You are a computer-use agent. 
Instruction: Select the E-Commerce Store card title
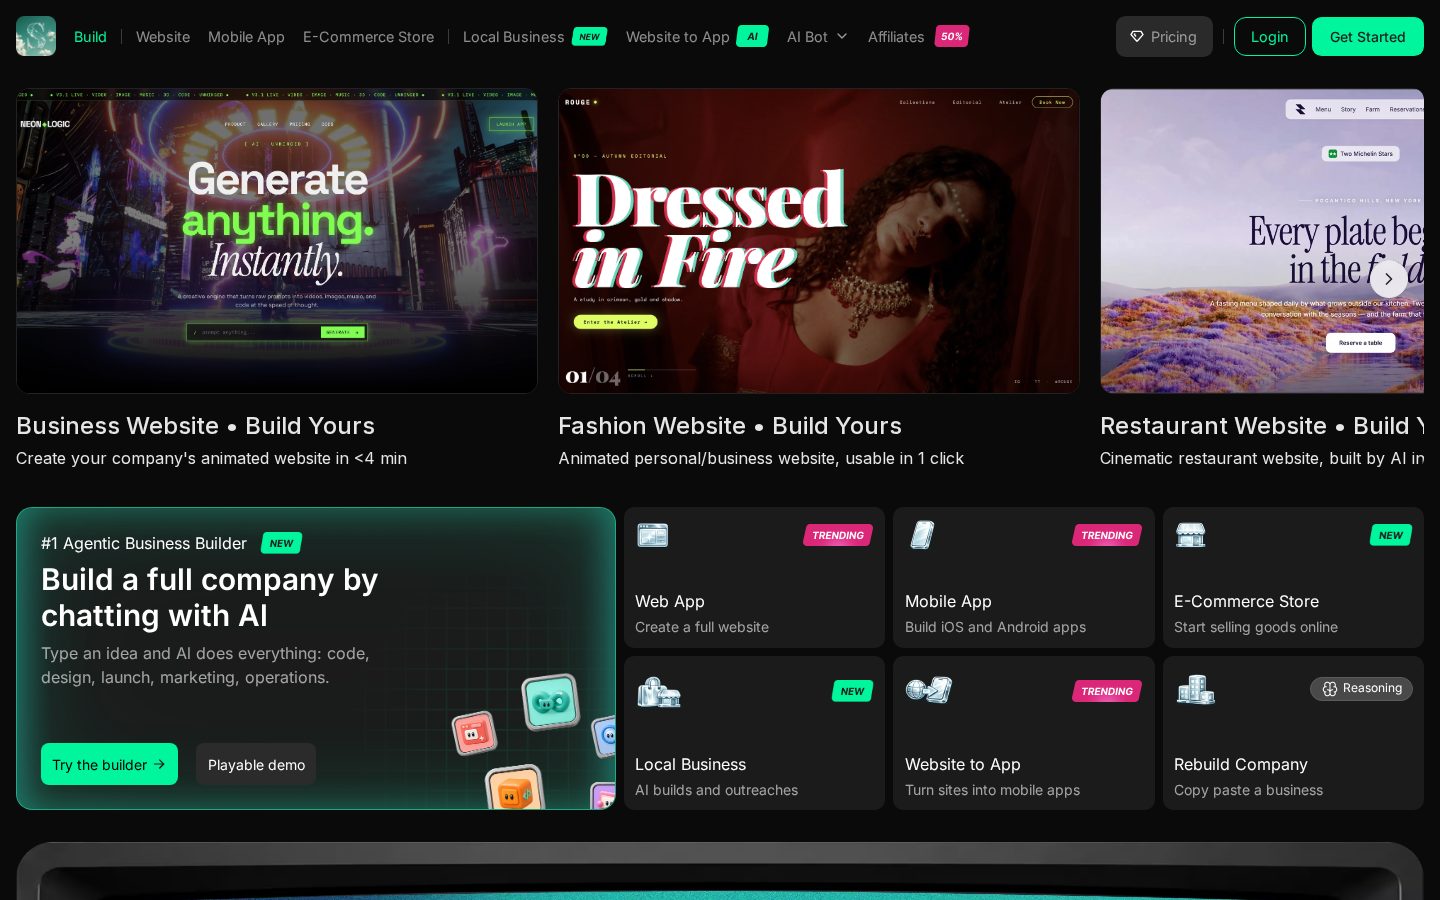[1246, 601]
